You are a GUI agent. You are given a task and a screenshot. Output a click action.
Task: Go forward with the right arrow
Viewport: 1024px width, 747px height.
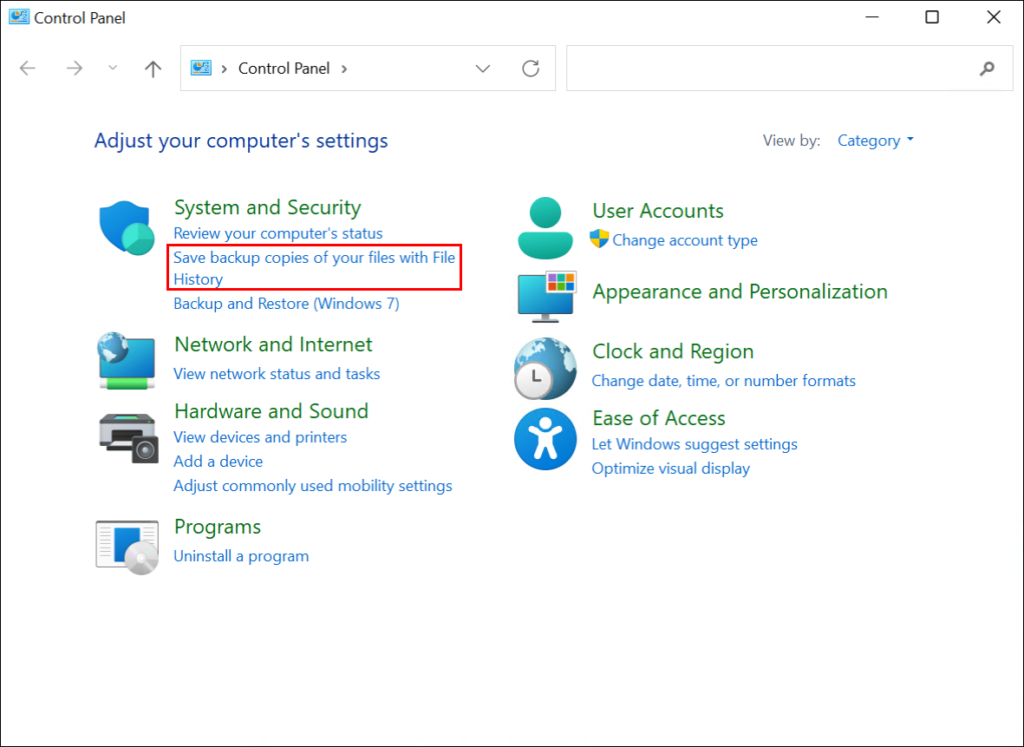coord(74,68)
